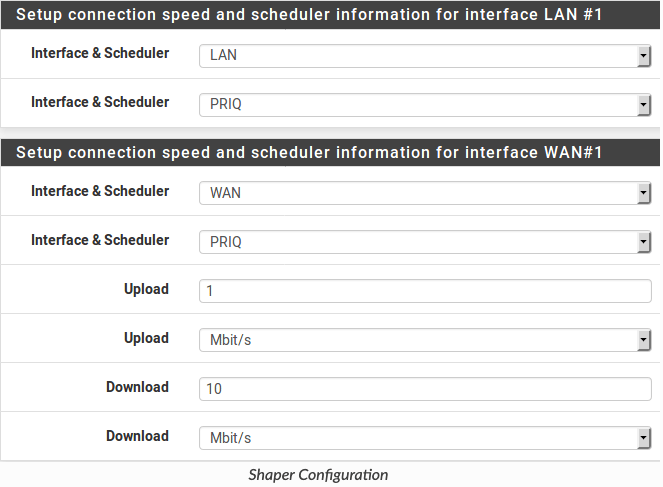
Task: Click the label beside WAN#1's PRIQ dropdown
Action: (x=100, y=240)
